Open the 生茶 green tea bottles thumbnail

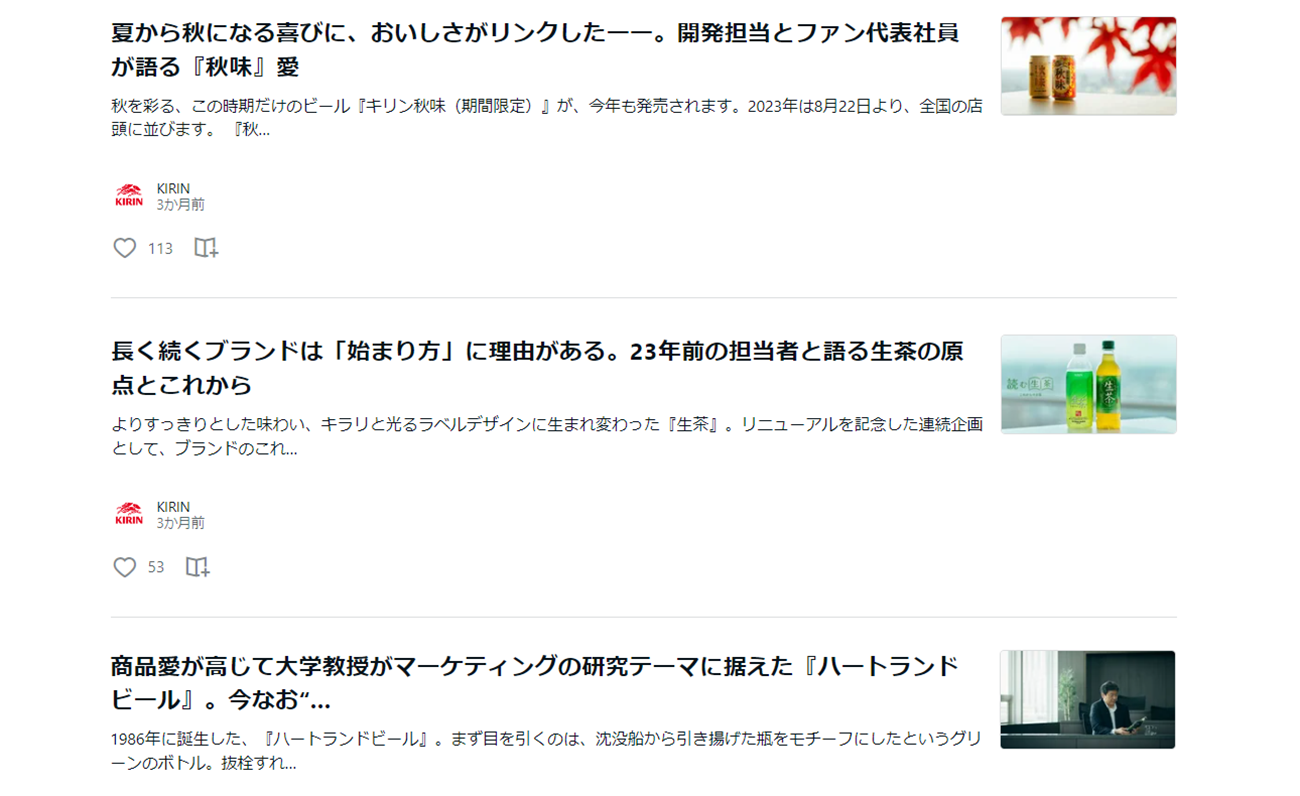(x=1088, y=384)
